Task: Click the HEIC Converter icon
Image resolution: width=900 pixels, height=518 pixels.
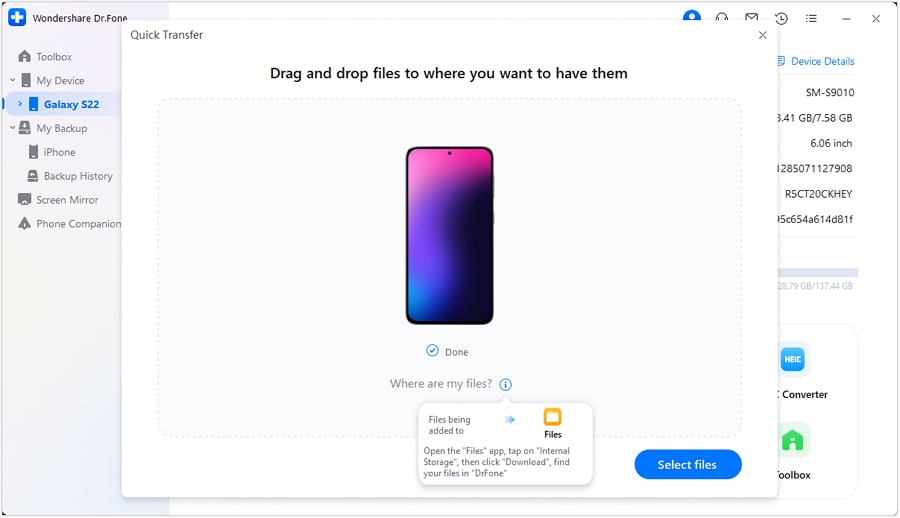Action: 793,359
